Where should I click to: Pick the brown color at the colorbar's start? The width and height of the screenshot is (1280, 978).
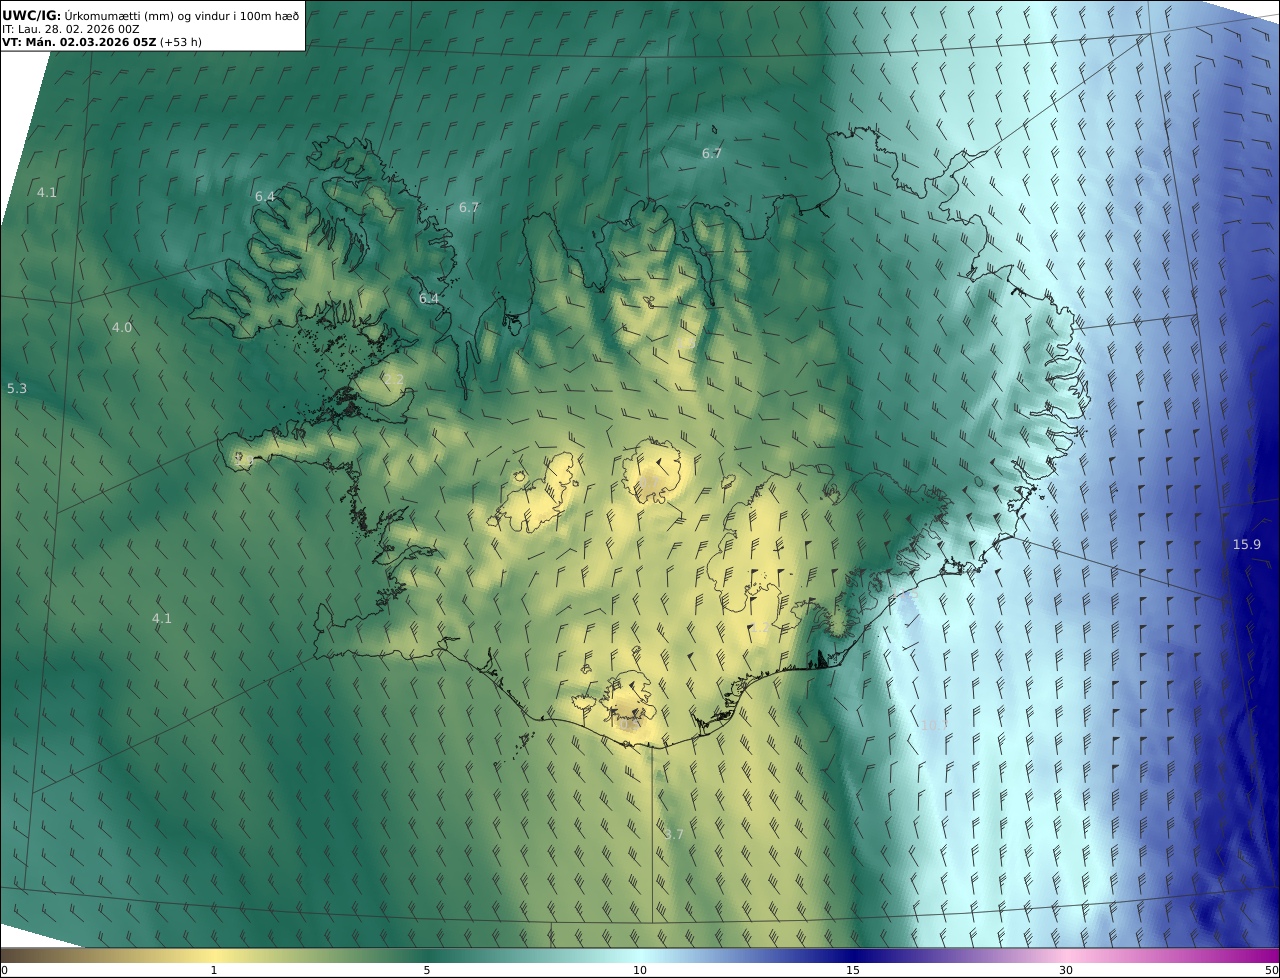pyautogui.click(x=6, y=955)
